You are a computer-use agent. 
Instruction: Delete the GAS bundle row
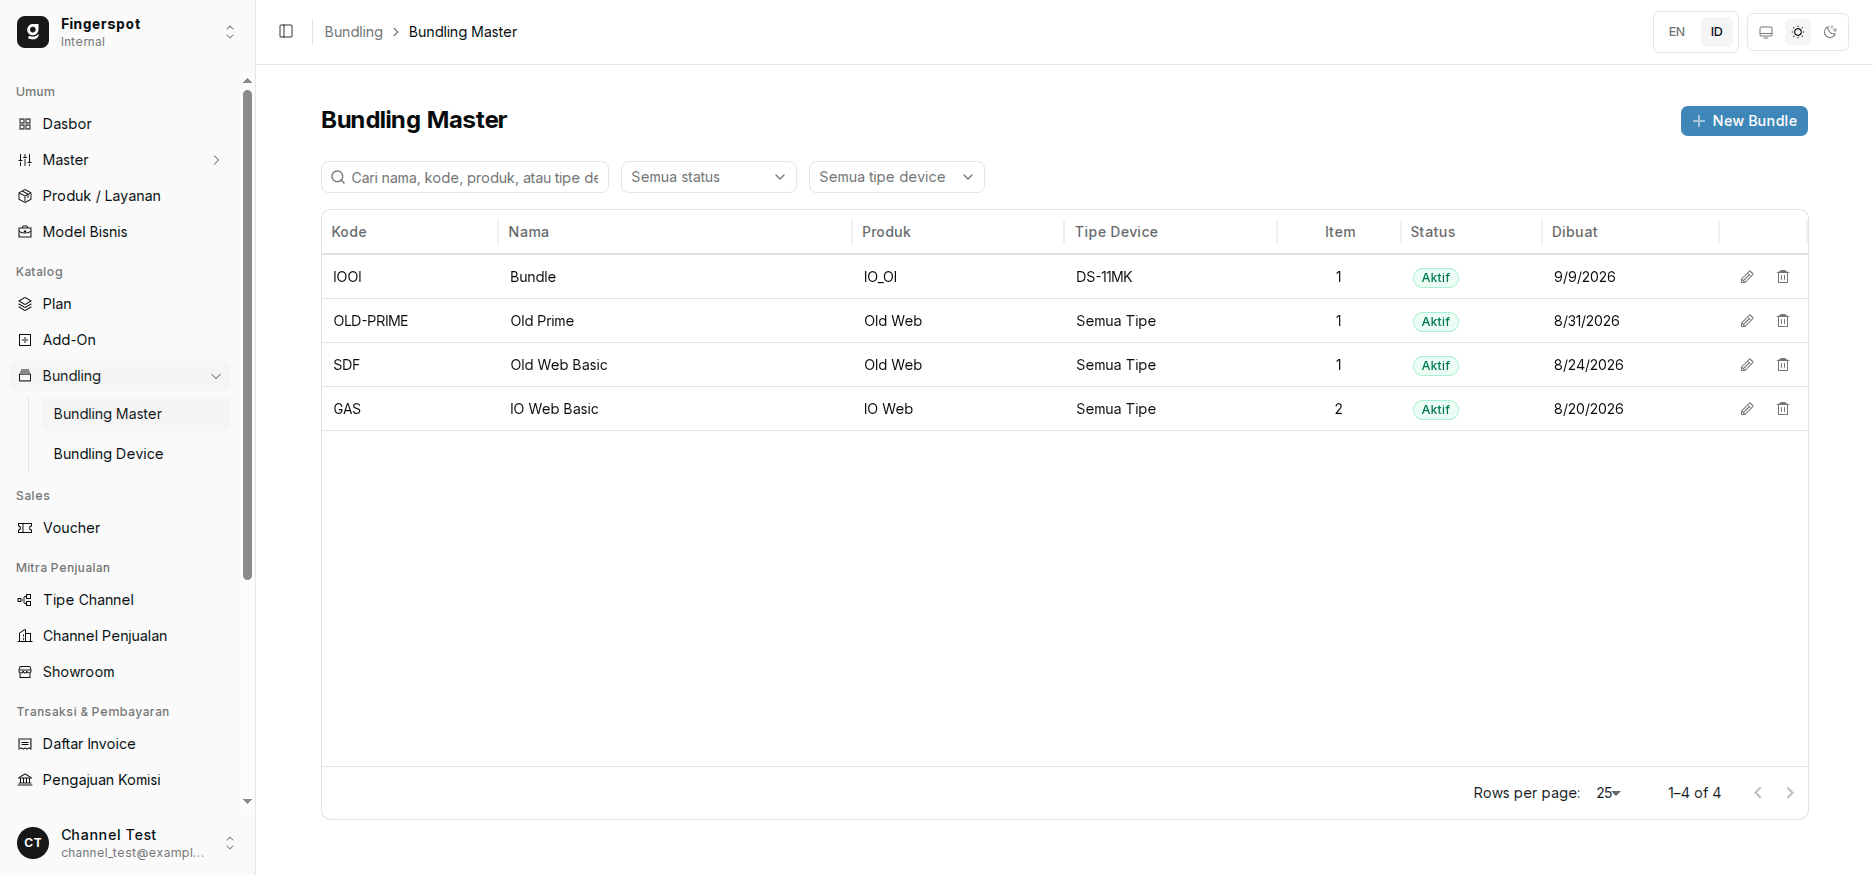click(x=1783, y=409)
